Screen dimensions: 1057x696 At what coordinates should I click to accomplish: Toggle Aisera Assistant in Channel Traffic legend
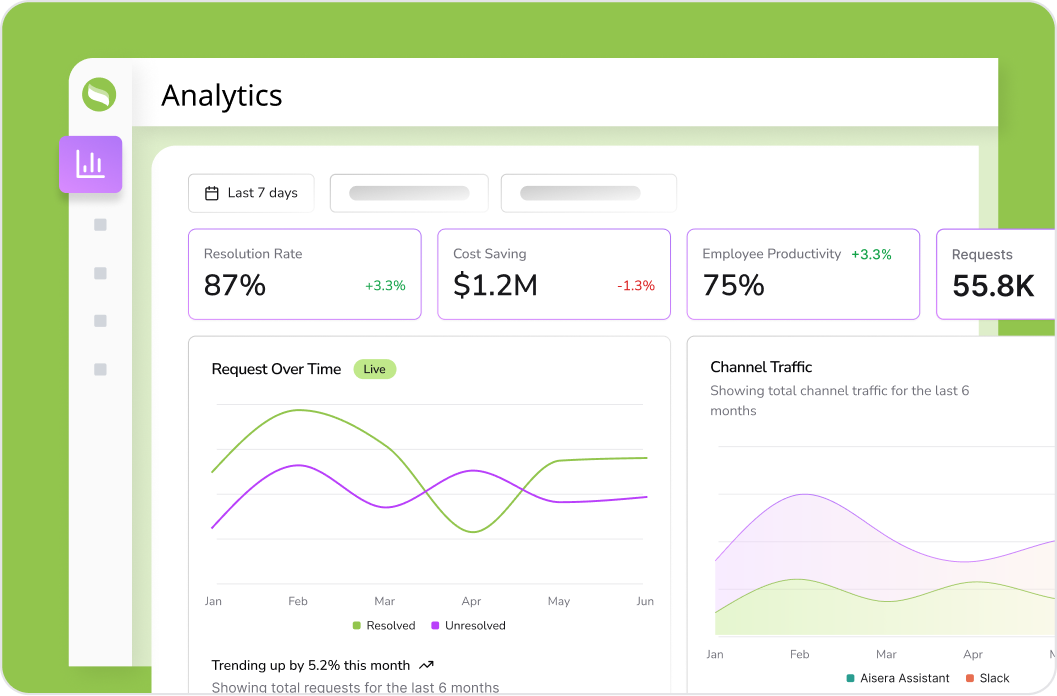pyautogui.click(x=897, y=678)
